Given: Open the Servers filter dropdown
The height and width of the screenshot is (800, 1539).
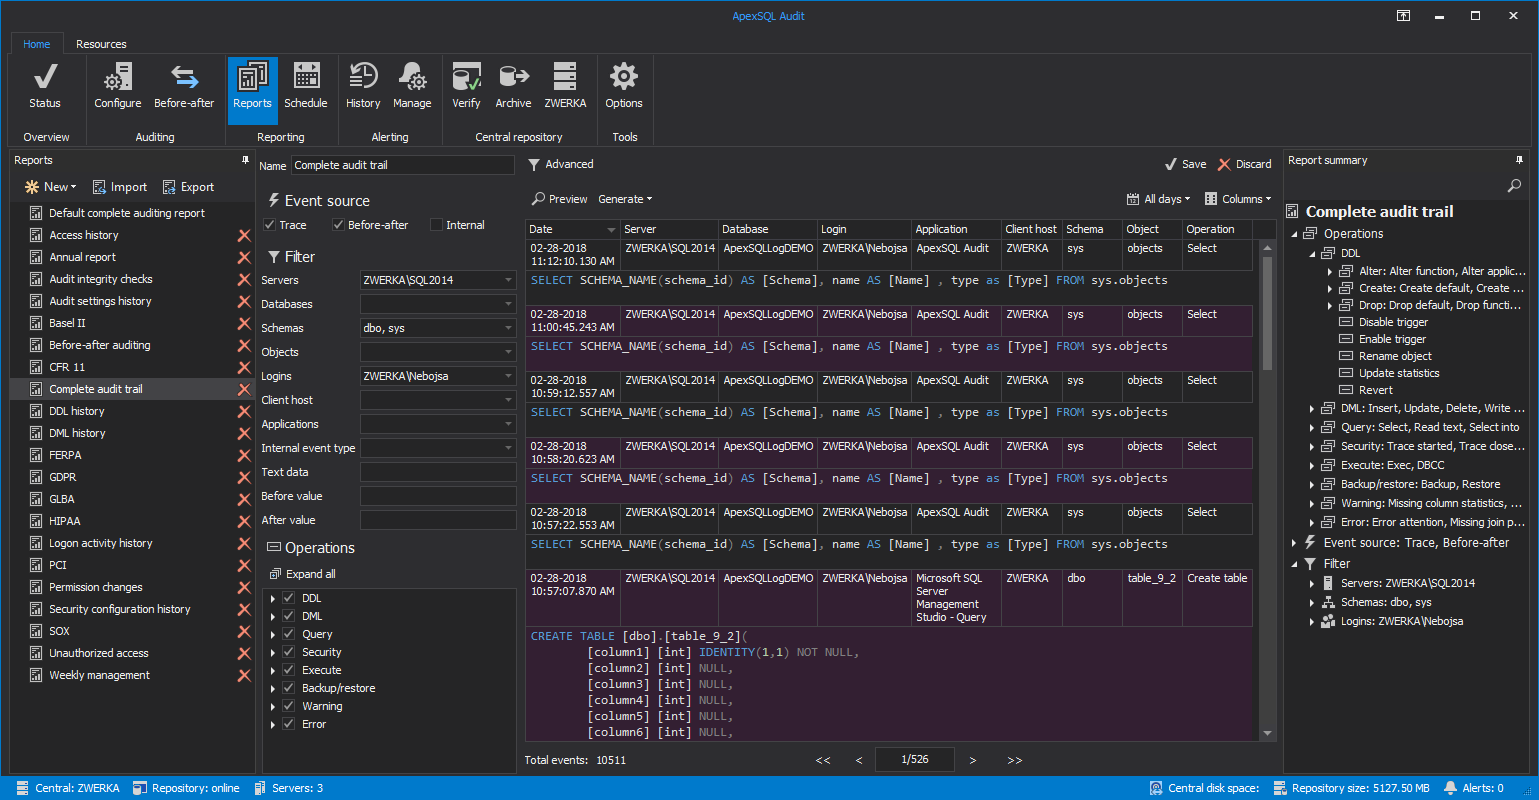Looking at the screenshot, I should (509, 279).
